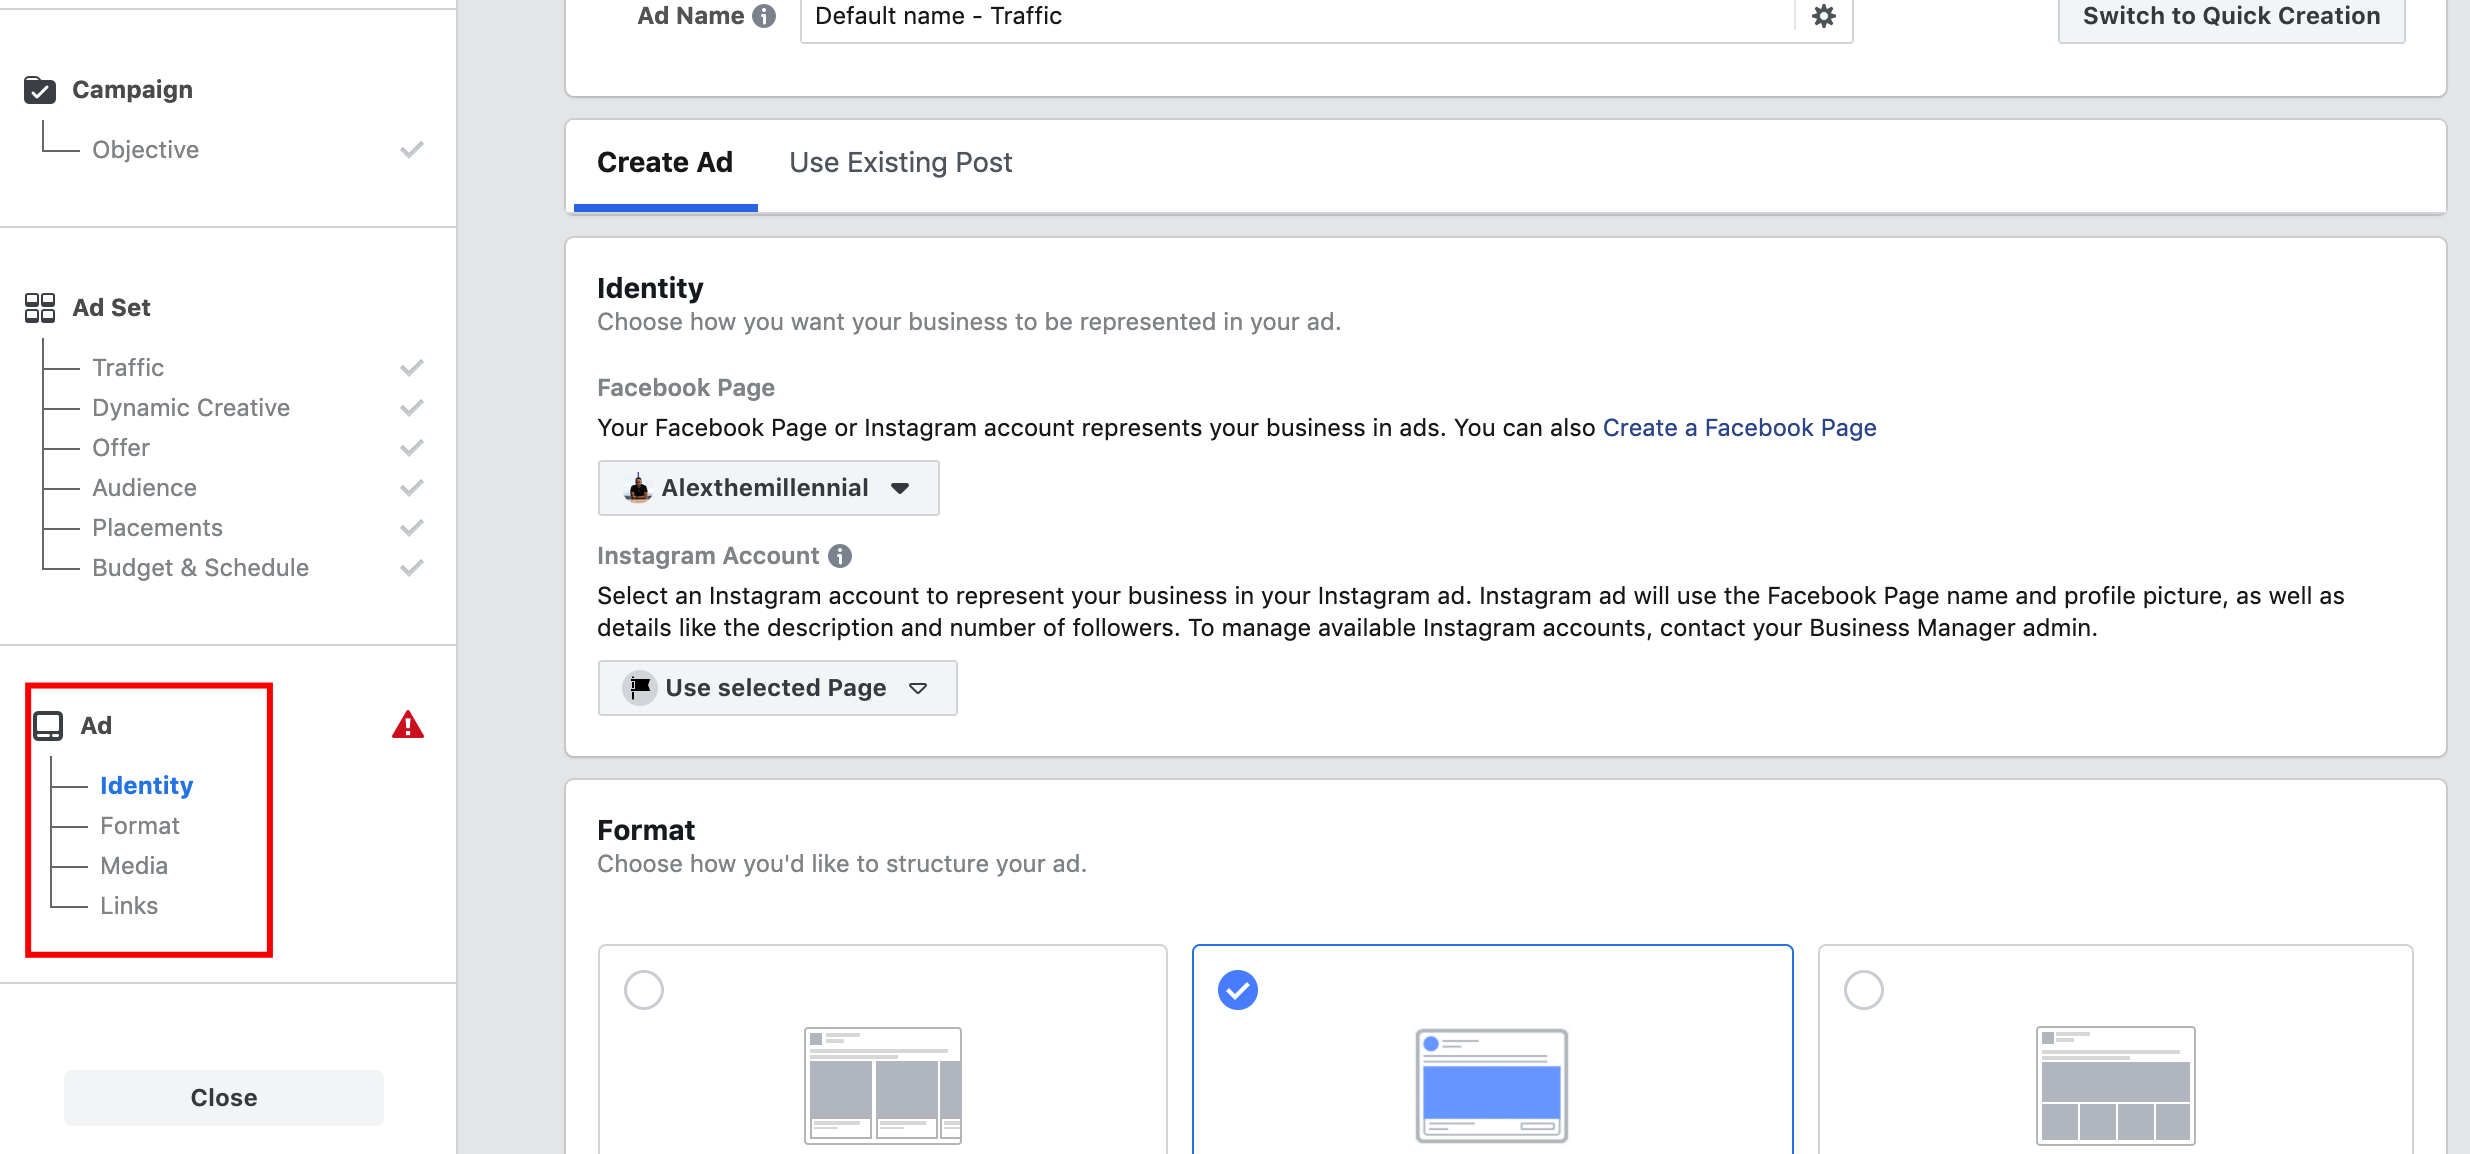Switch to the Use Existing Post tab
The width and height of the screenshot is (2470, 1154).
900,162
